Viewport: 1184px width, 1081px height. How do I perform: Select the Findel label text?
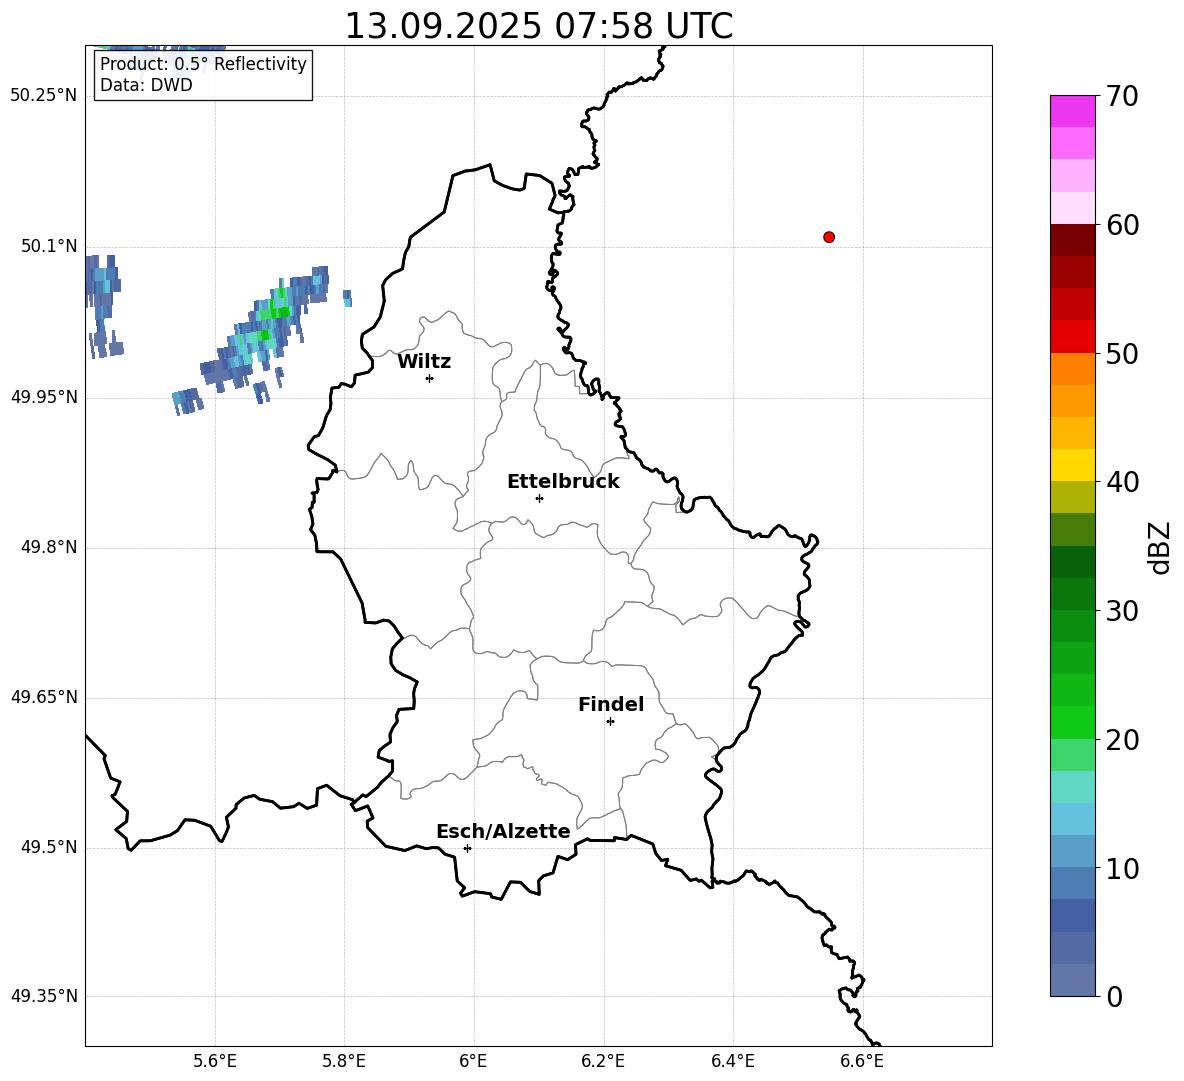[x=611, y=705]
